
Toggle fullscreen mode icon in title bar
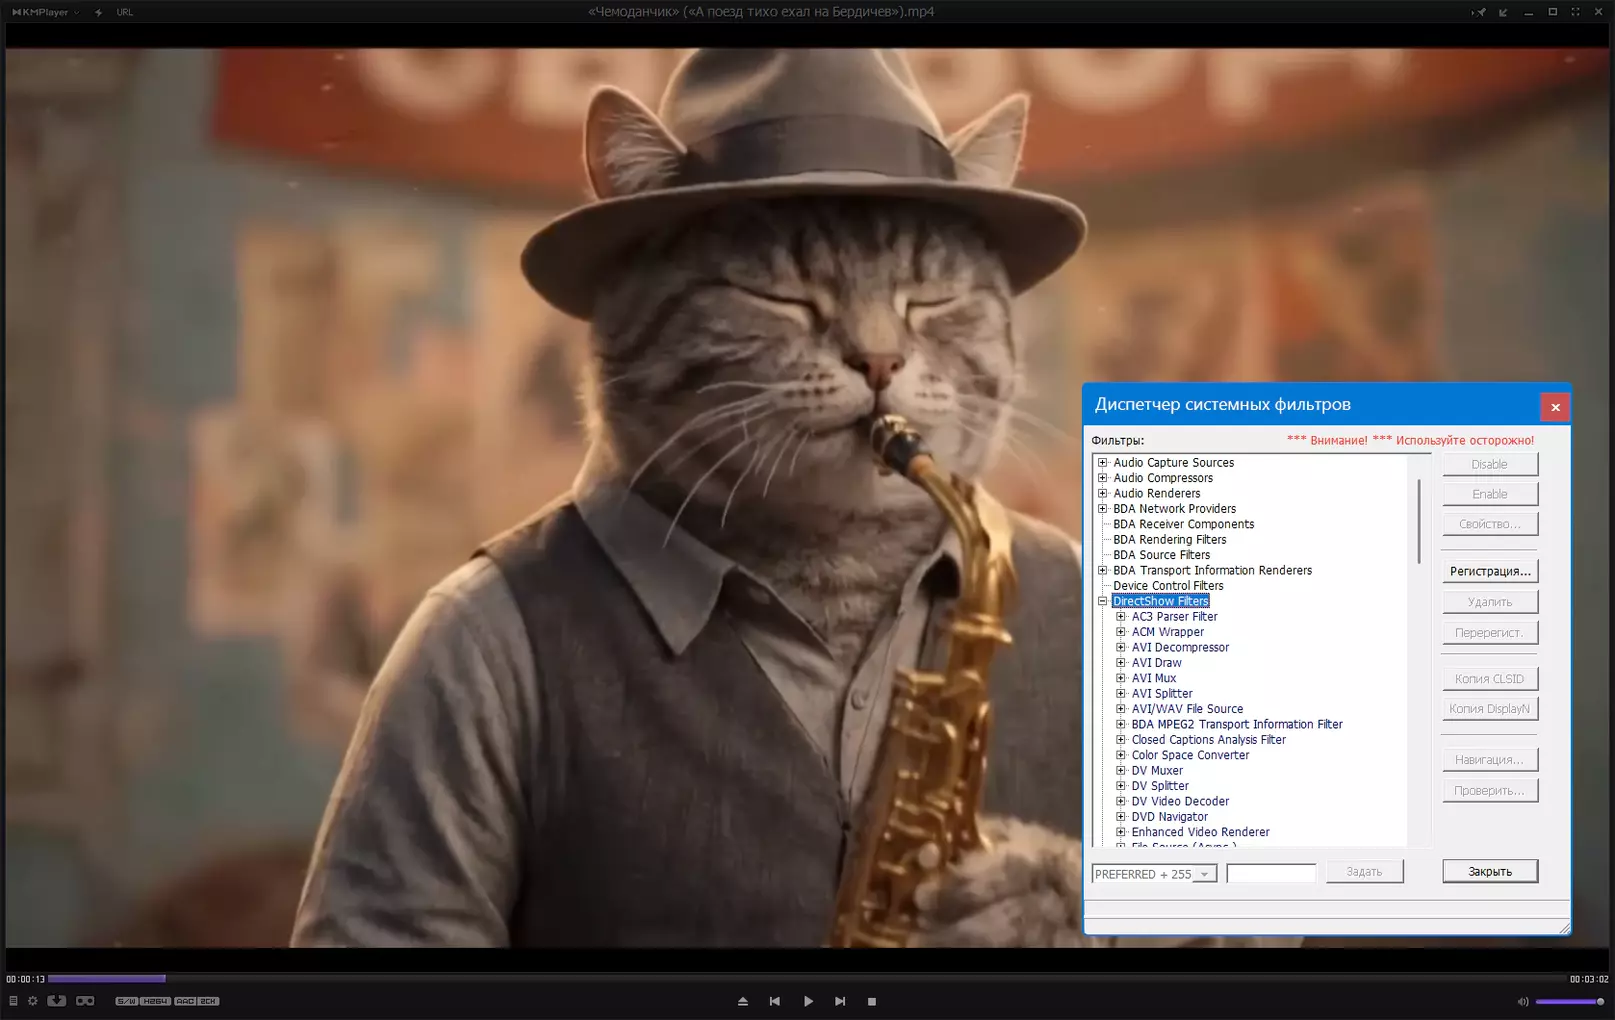[1575, 12]
